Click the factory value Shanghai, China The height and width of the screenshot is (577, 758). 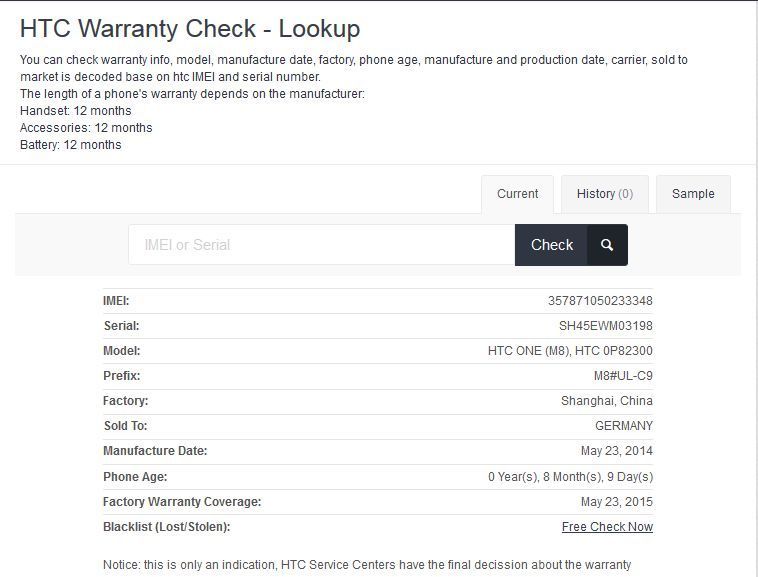point(607,401)
